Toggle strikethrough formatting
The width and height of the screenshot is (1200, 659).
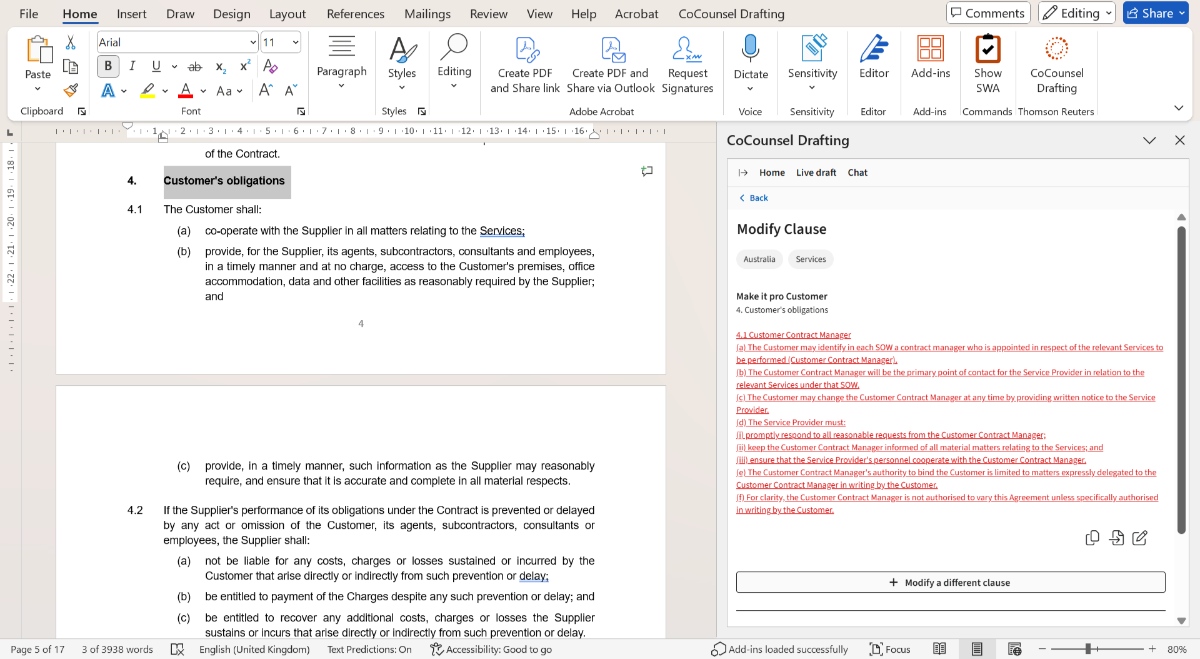[194, 66]
